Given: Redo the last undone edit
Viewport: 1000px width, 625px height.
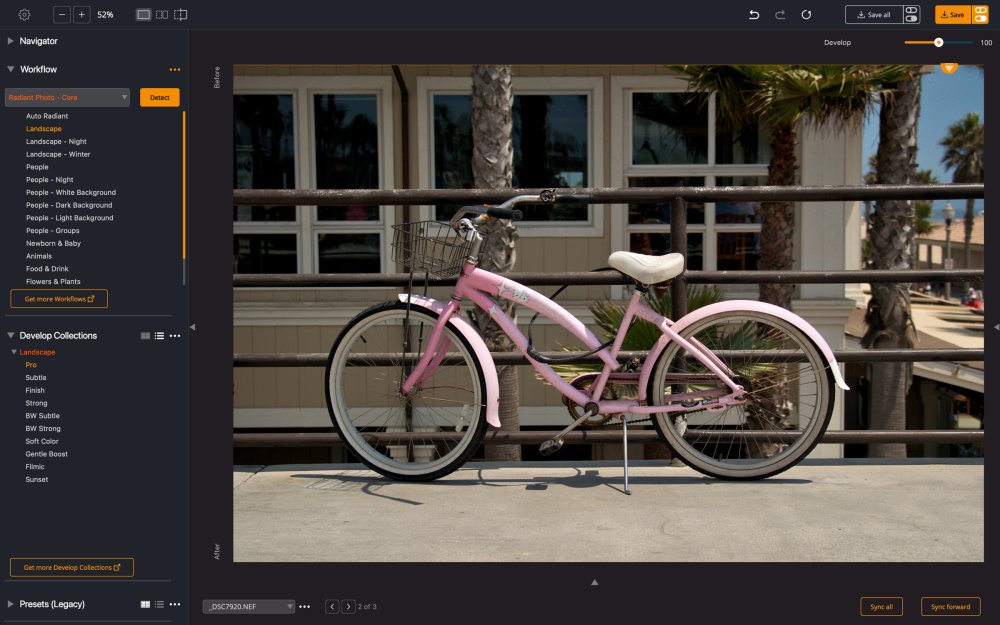Looking at the screenshot, I should (x=780, y=15).
